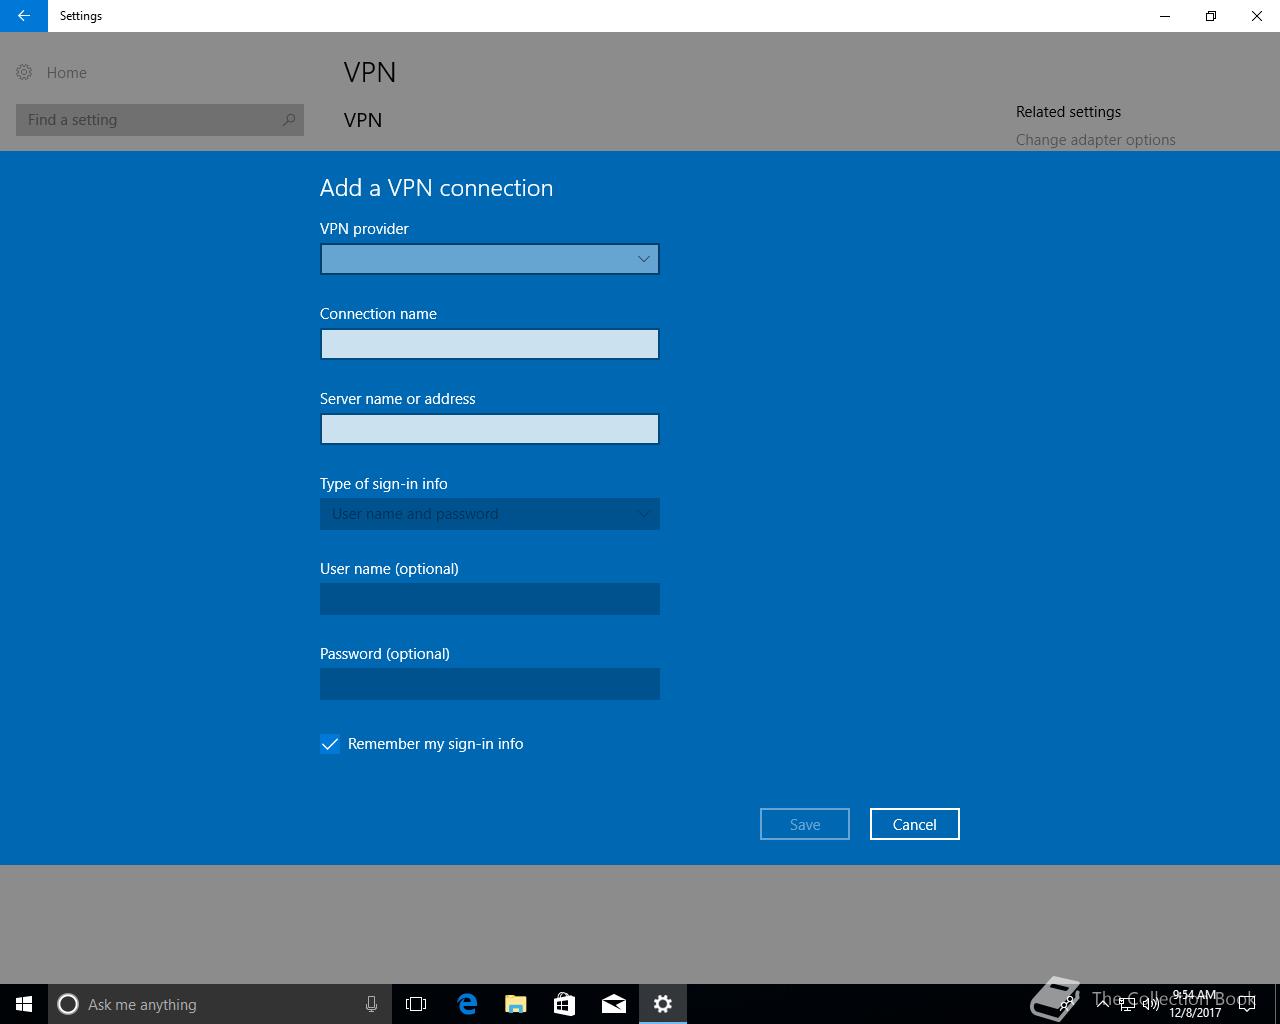Launch Microsoft Edge from taskbar
1280x1024 pixels.
[466, 1004]
